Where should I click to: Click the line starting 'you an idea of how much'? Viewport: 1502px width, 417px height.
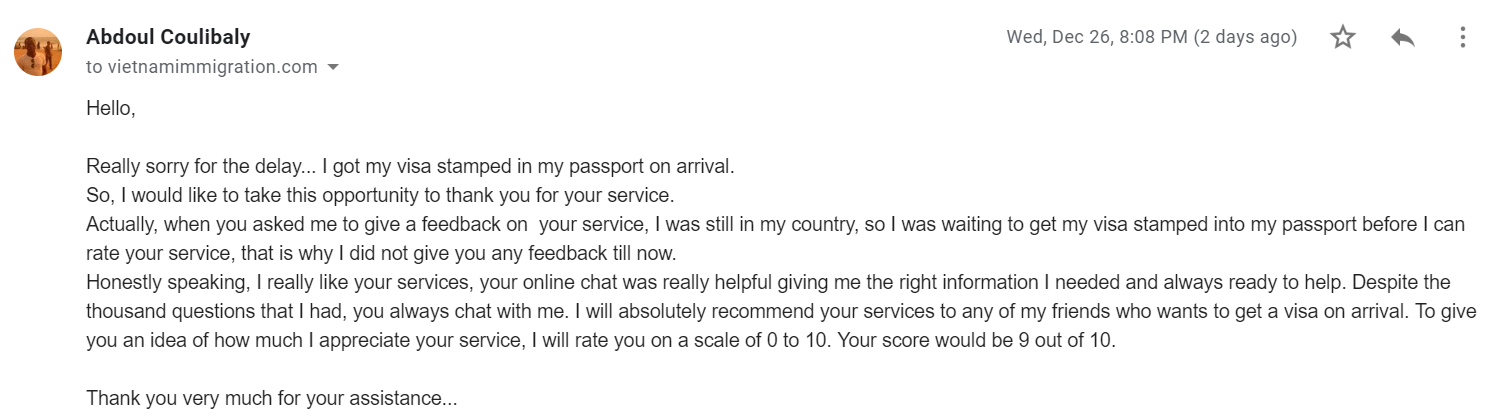[x=600, y=340]
